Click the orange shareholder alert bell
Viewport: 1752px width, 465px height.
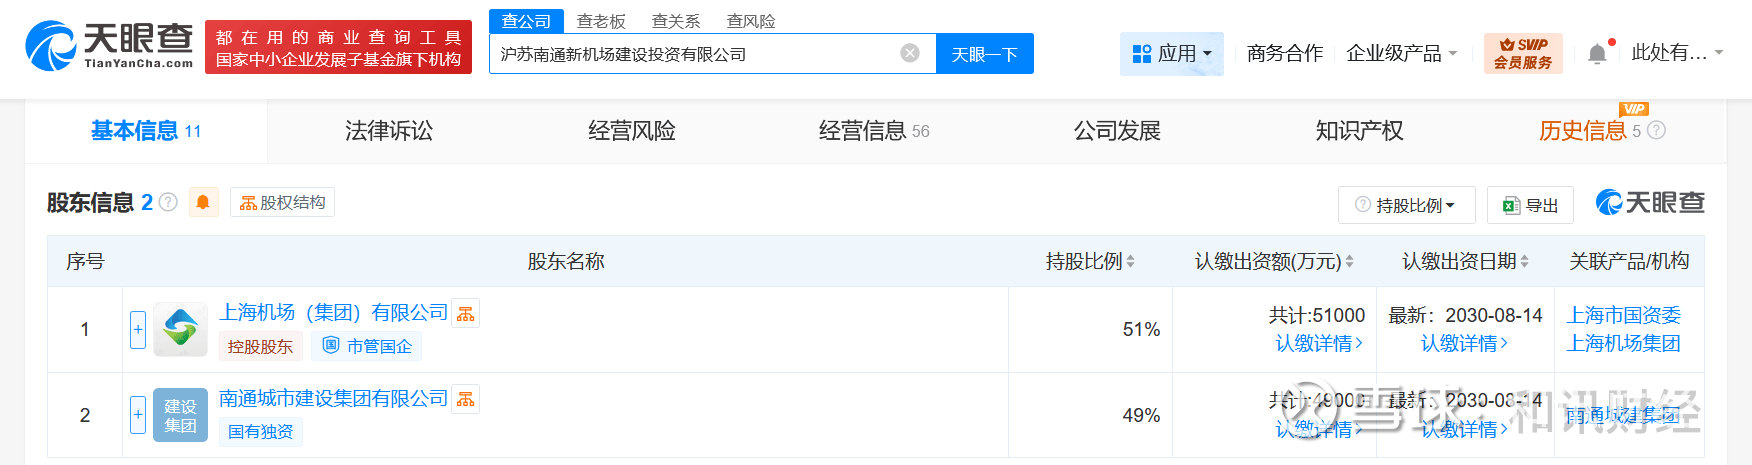point(203,202)
